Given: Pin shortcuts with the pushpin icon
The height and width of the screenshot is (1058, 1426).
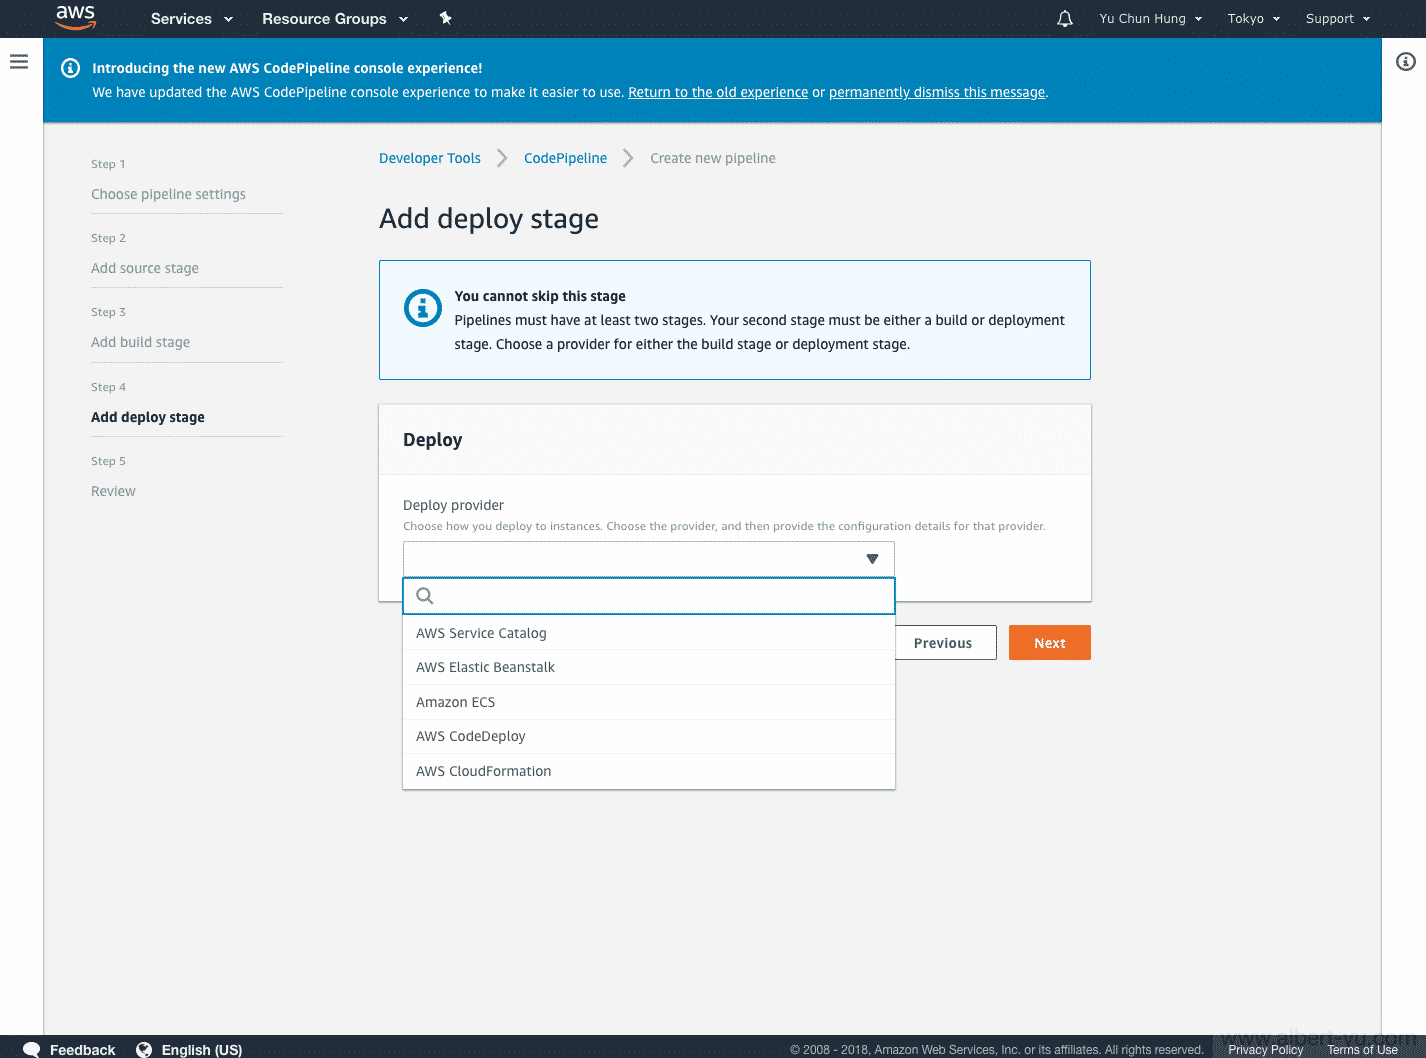Looking at the screenshot, I should click(446, 18).
